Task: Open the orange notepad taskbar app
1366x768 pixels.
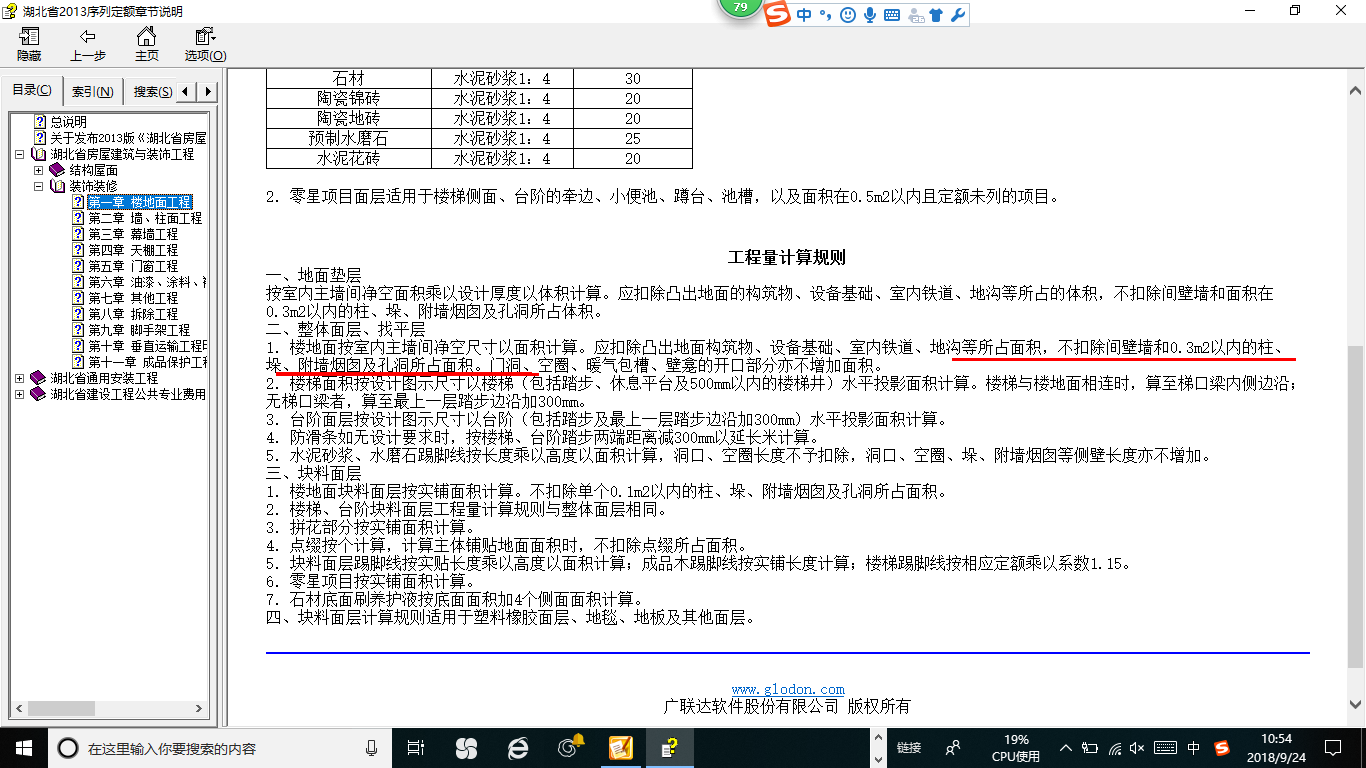Action: 621,747
